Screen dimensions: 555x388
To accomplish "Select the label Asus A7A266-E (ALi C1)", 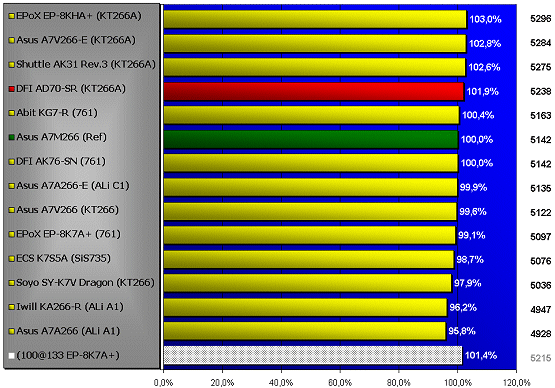I will tap(73, 186).
